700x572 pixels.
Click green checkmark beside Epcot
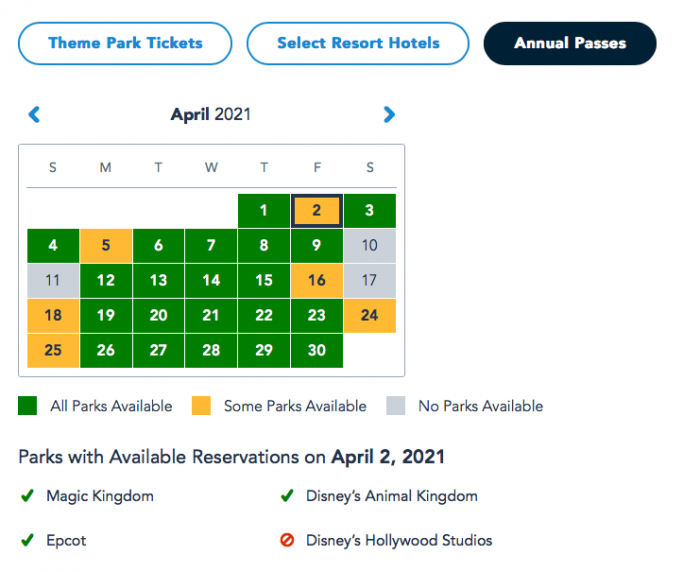[26, 540]
